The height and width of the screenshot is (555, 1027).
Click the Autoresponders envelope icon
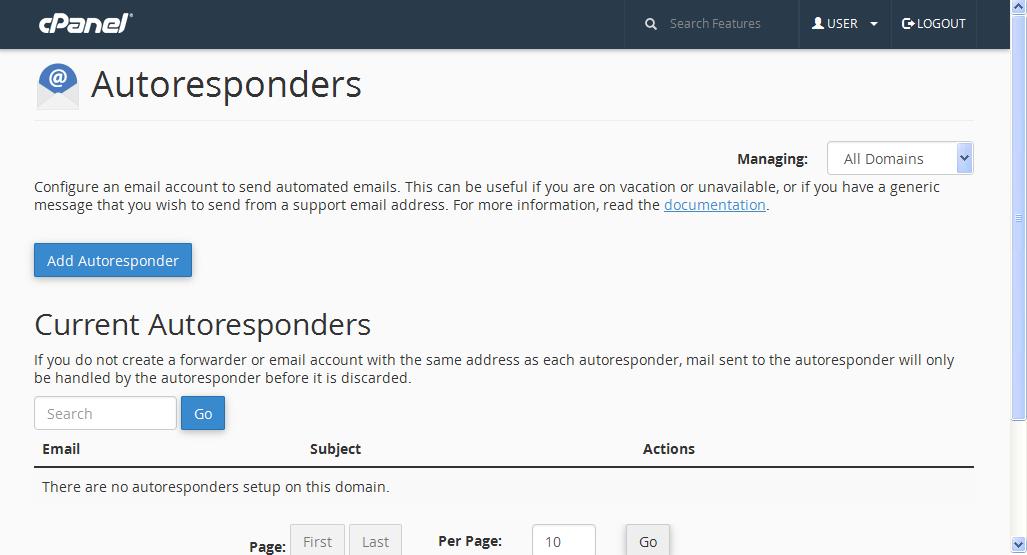pyautogui.click(x=58, y=86)
